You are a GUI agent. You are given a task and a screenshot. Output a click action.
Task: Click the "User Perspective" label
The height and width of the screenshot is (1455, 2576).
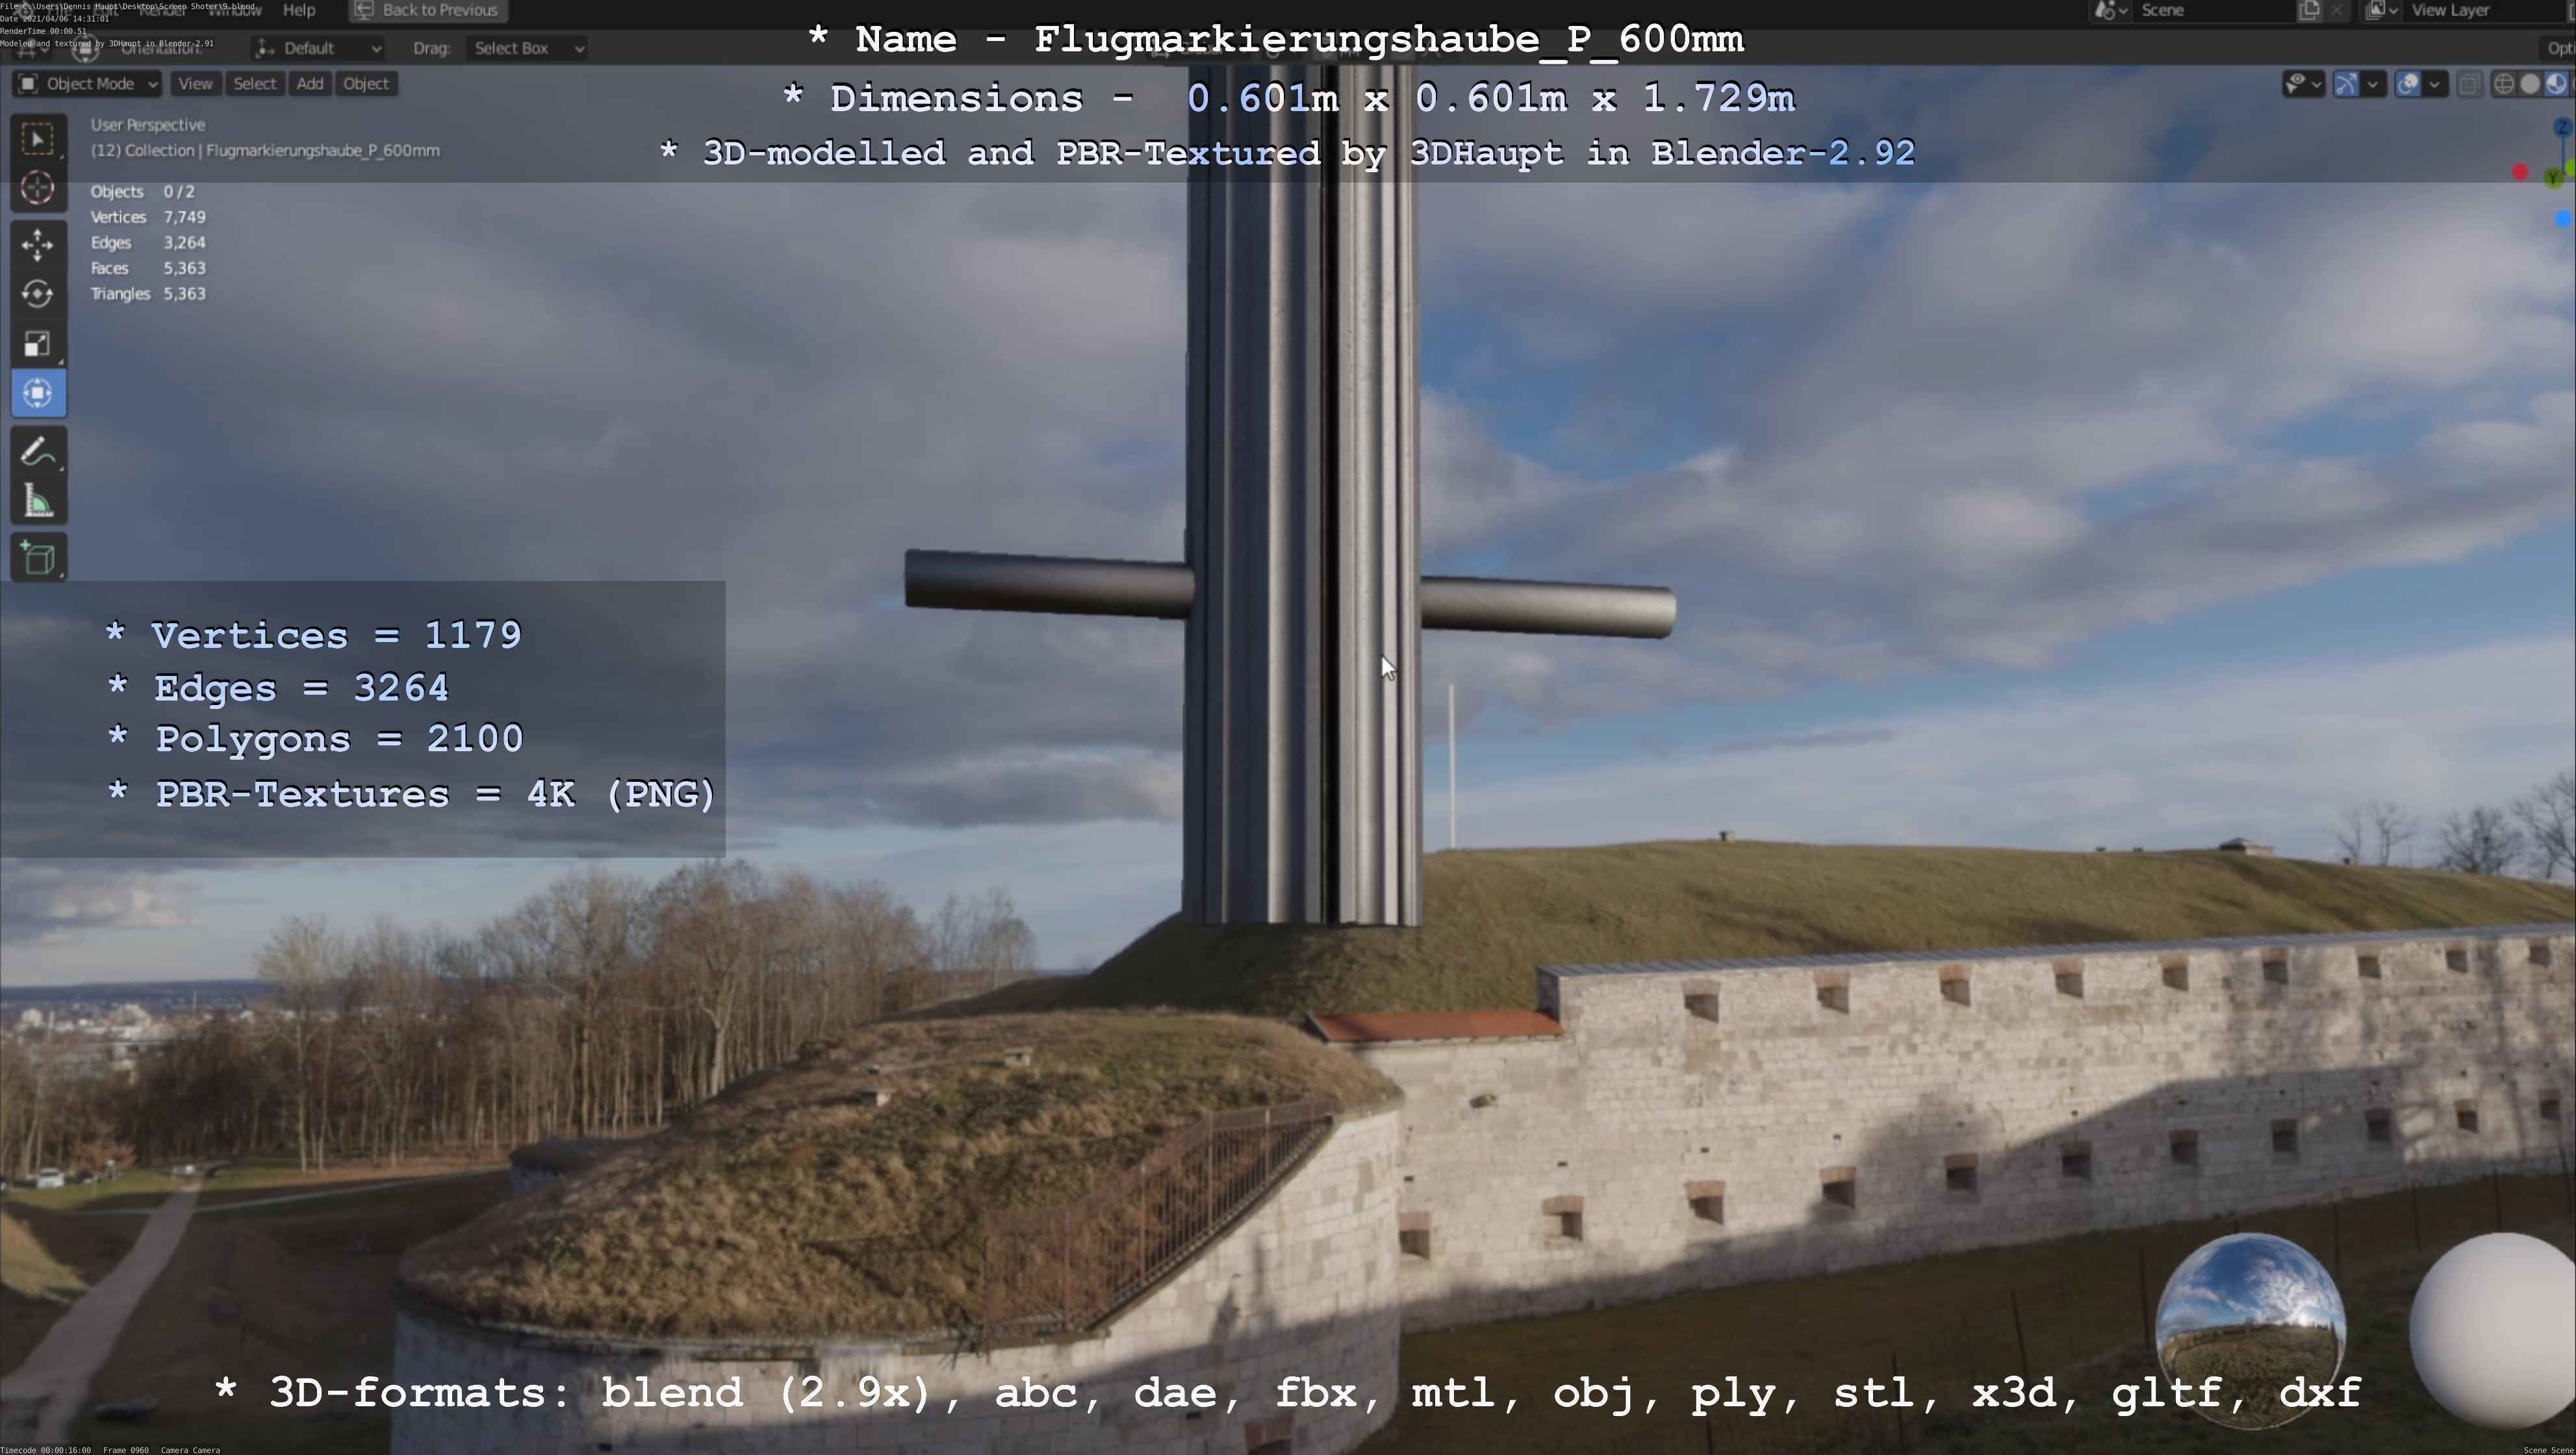pos(148,125)
